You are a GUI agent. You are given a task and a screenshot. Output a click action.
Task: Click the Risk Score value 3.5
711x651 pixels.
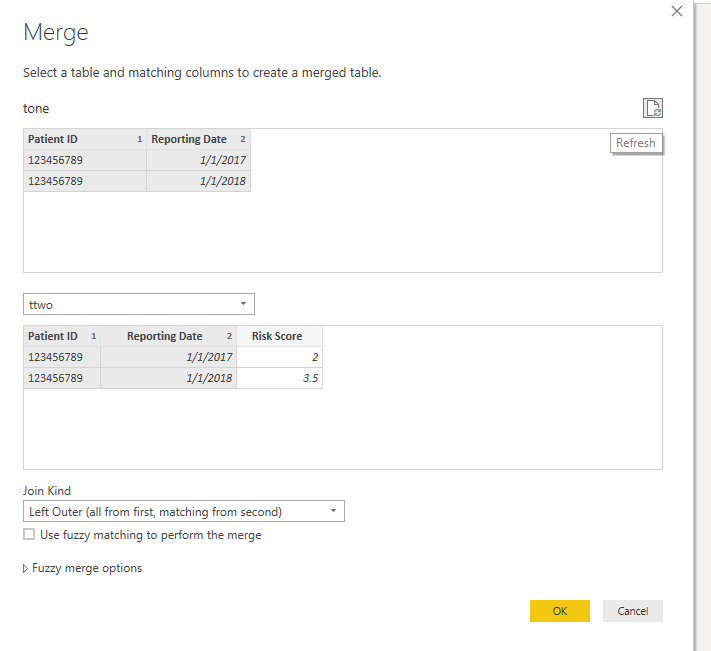tap(279, 378)
